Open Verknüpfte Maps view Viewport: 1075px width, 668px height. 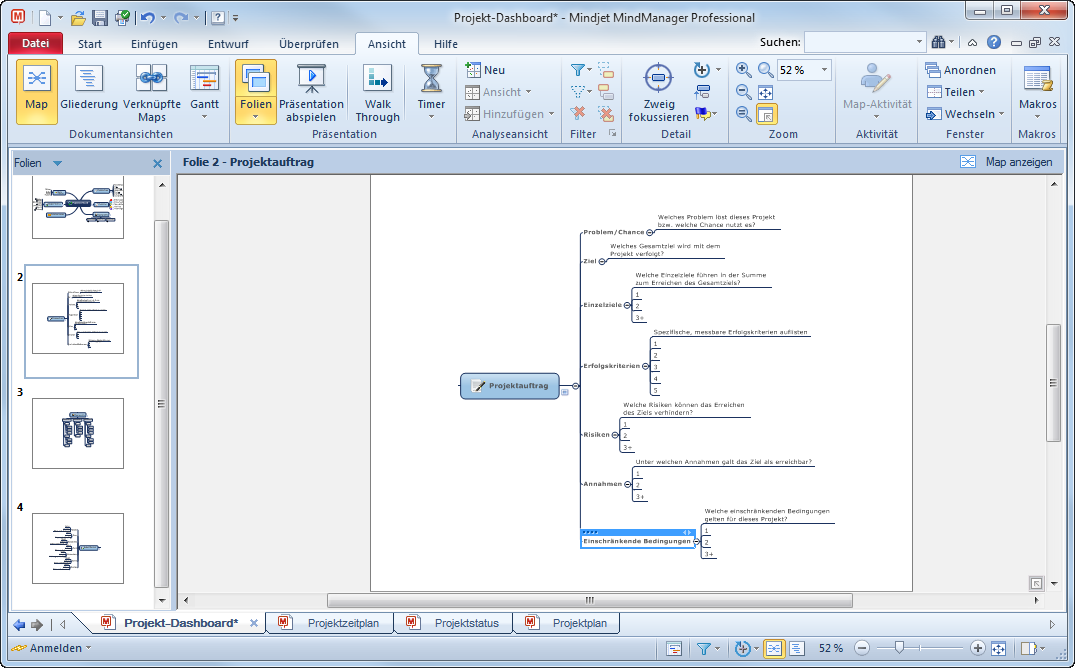[x=152, y=93]
